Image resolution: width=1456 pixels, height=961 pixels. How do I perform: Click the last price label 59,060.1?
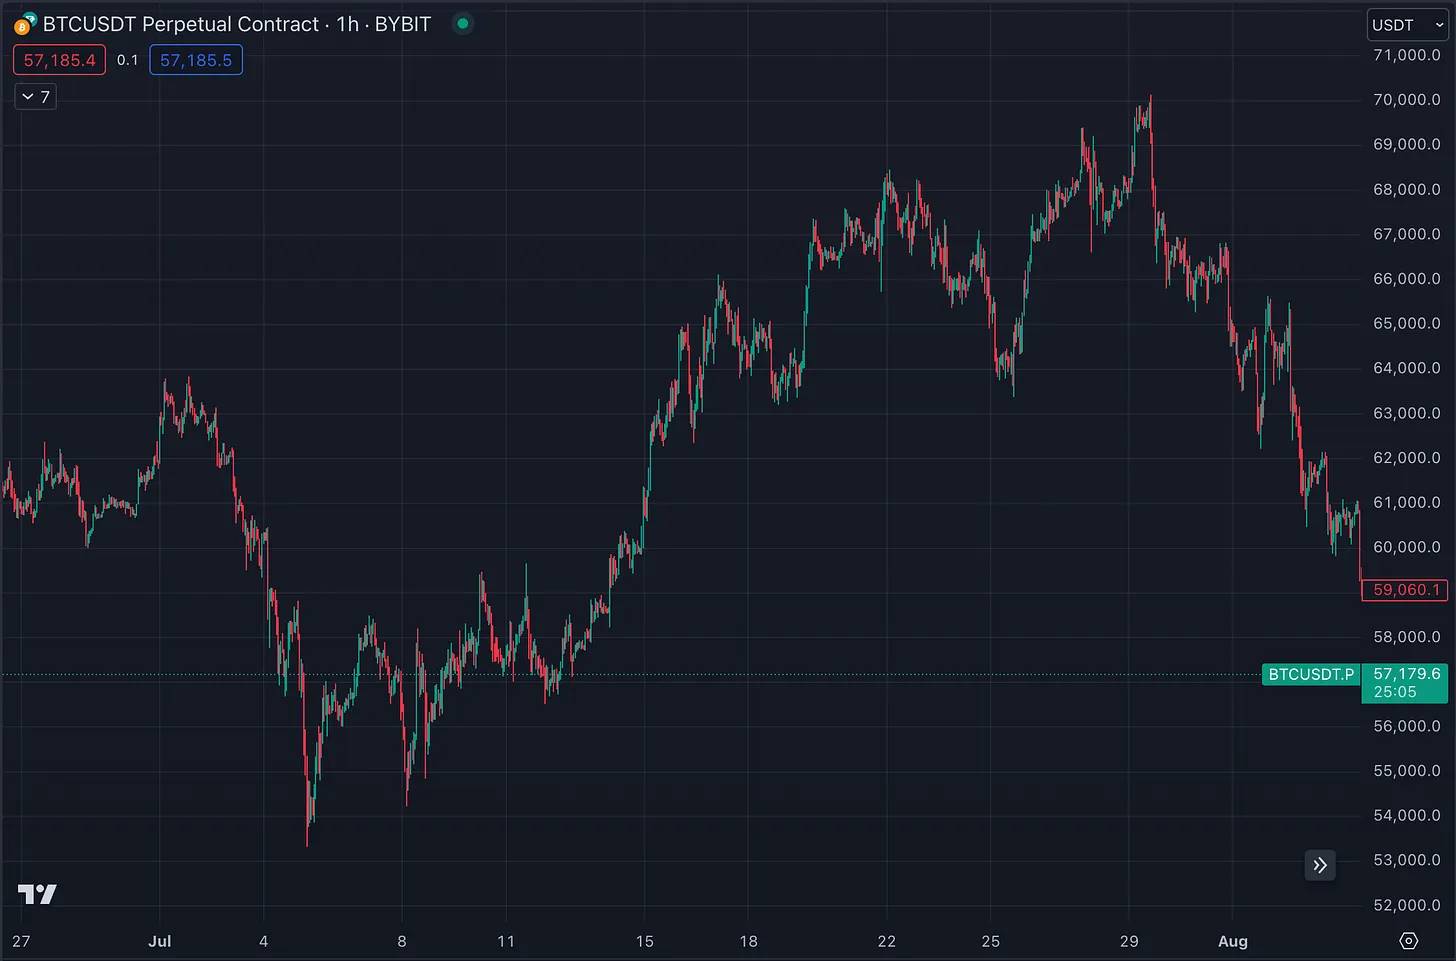click(1404, 590)
